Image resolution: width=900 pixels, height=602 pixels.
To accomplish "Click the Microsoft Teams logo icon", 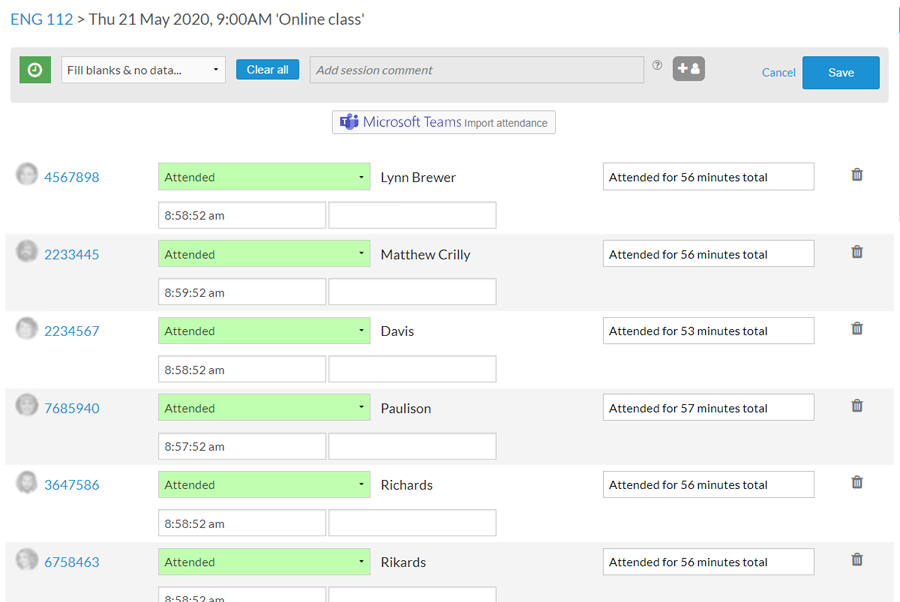I will click(349, 122).
